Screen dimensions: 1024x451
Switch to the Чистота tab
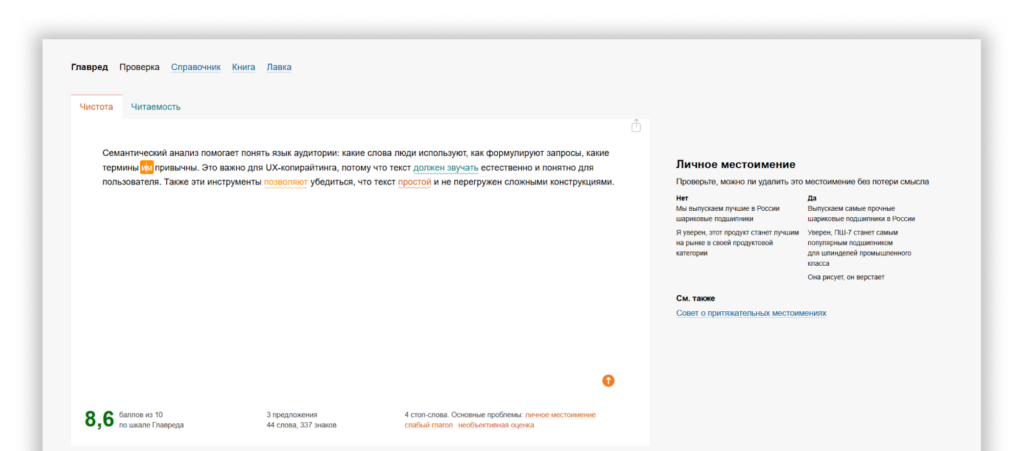96,106
